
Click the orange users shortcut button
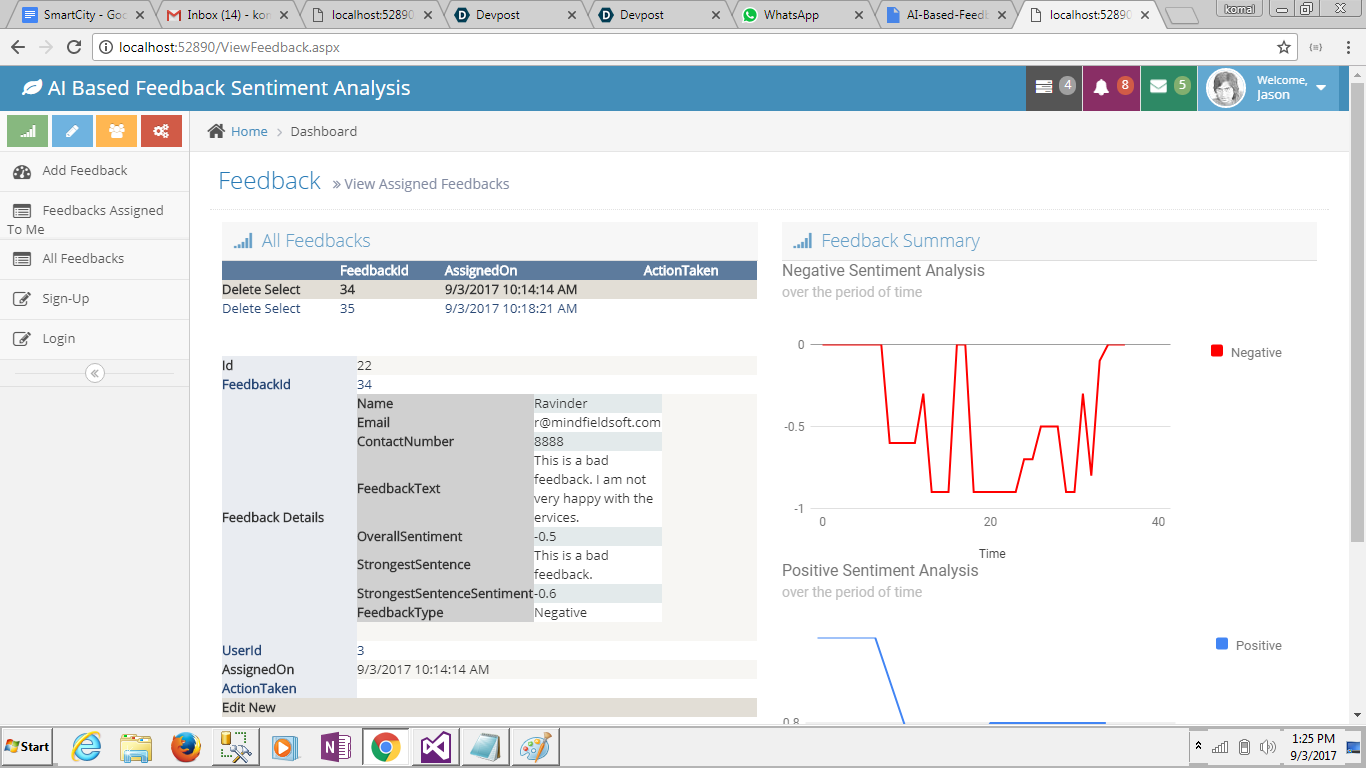click(x=117, y=131)
